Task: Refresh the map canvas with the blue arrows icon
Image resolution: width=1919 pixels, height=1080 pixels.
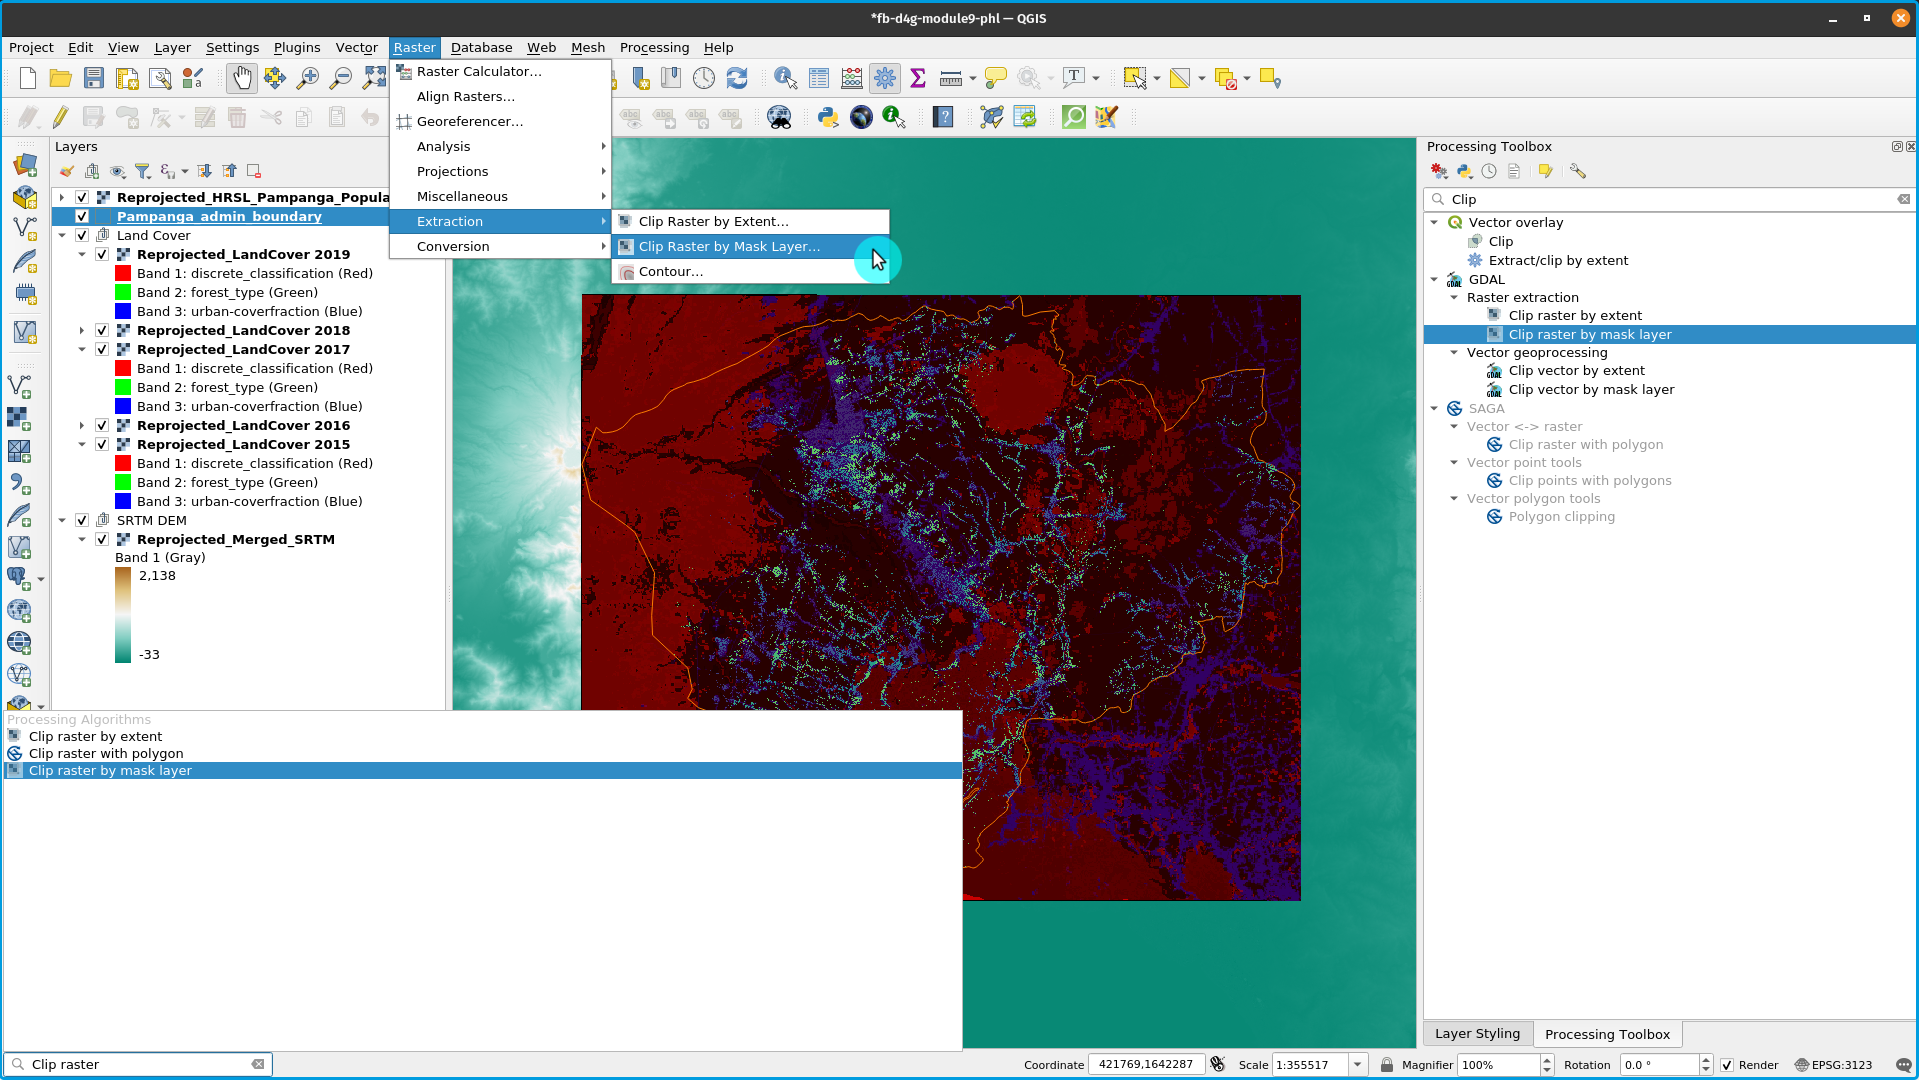Action: (x=737, y=78)
